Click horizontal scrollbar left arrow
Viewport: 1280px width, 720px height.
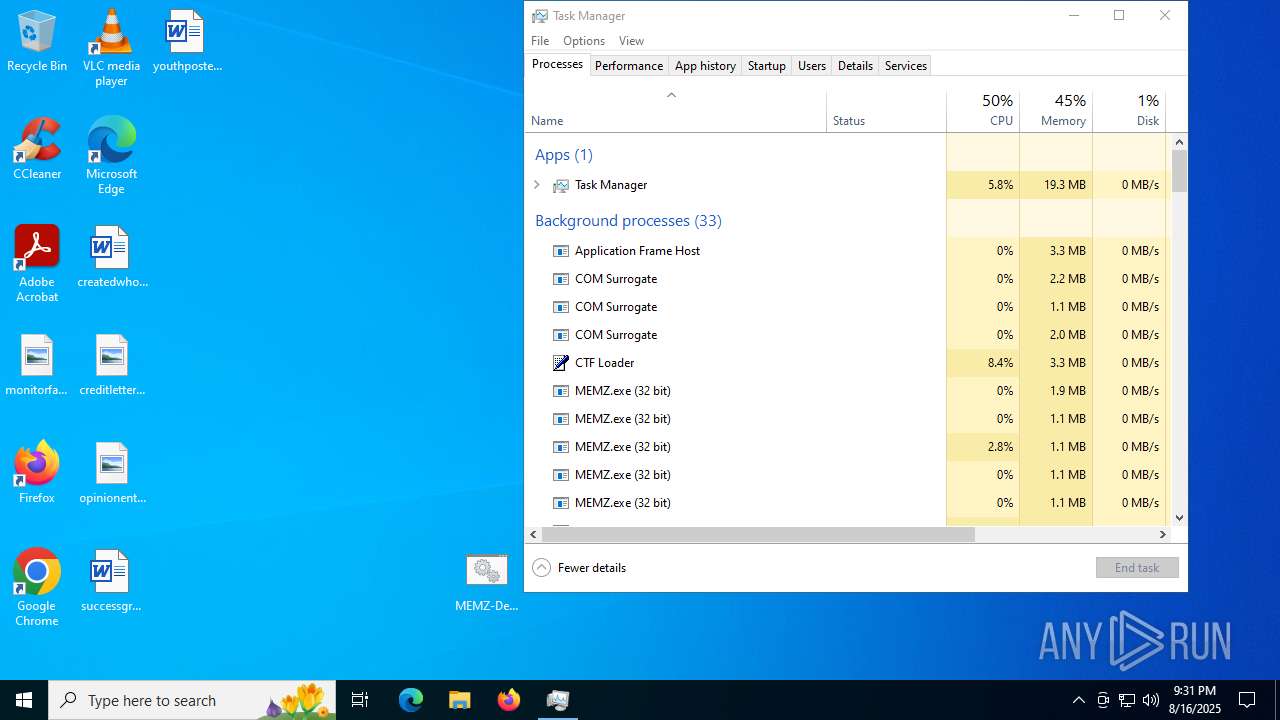tap(533, 535)
